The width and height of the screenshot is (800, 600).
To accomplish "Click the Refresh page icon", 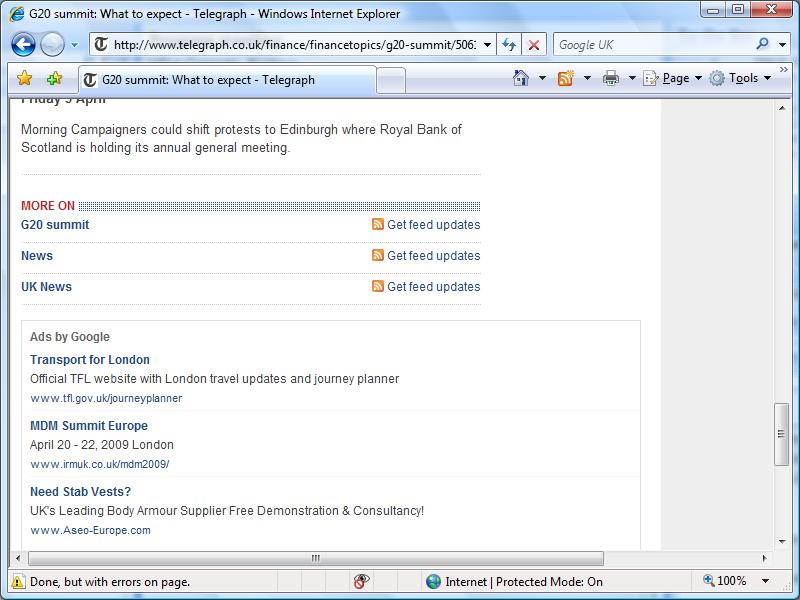I will tap(509, 45).
